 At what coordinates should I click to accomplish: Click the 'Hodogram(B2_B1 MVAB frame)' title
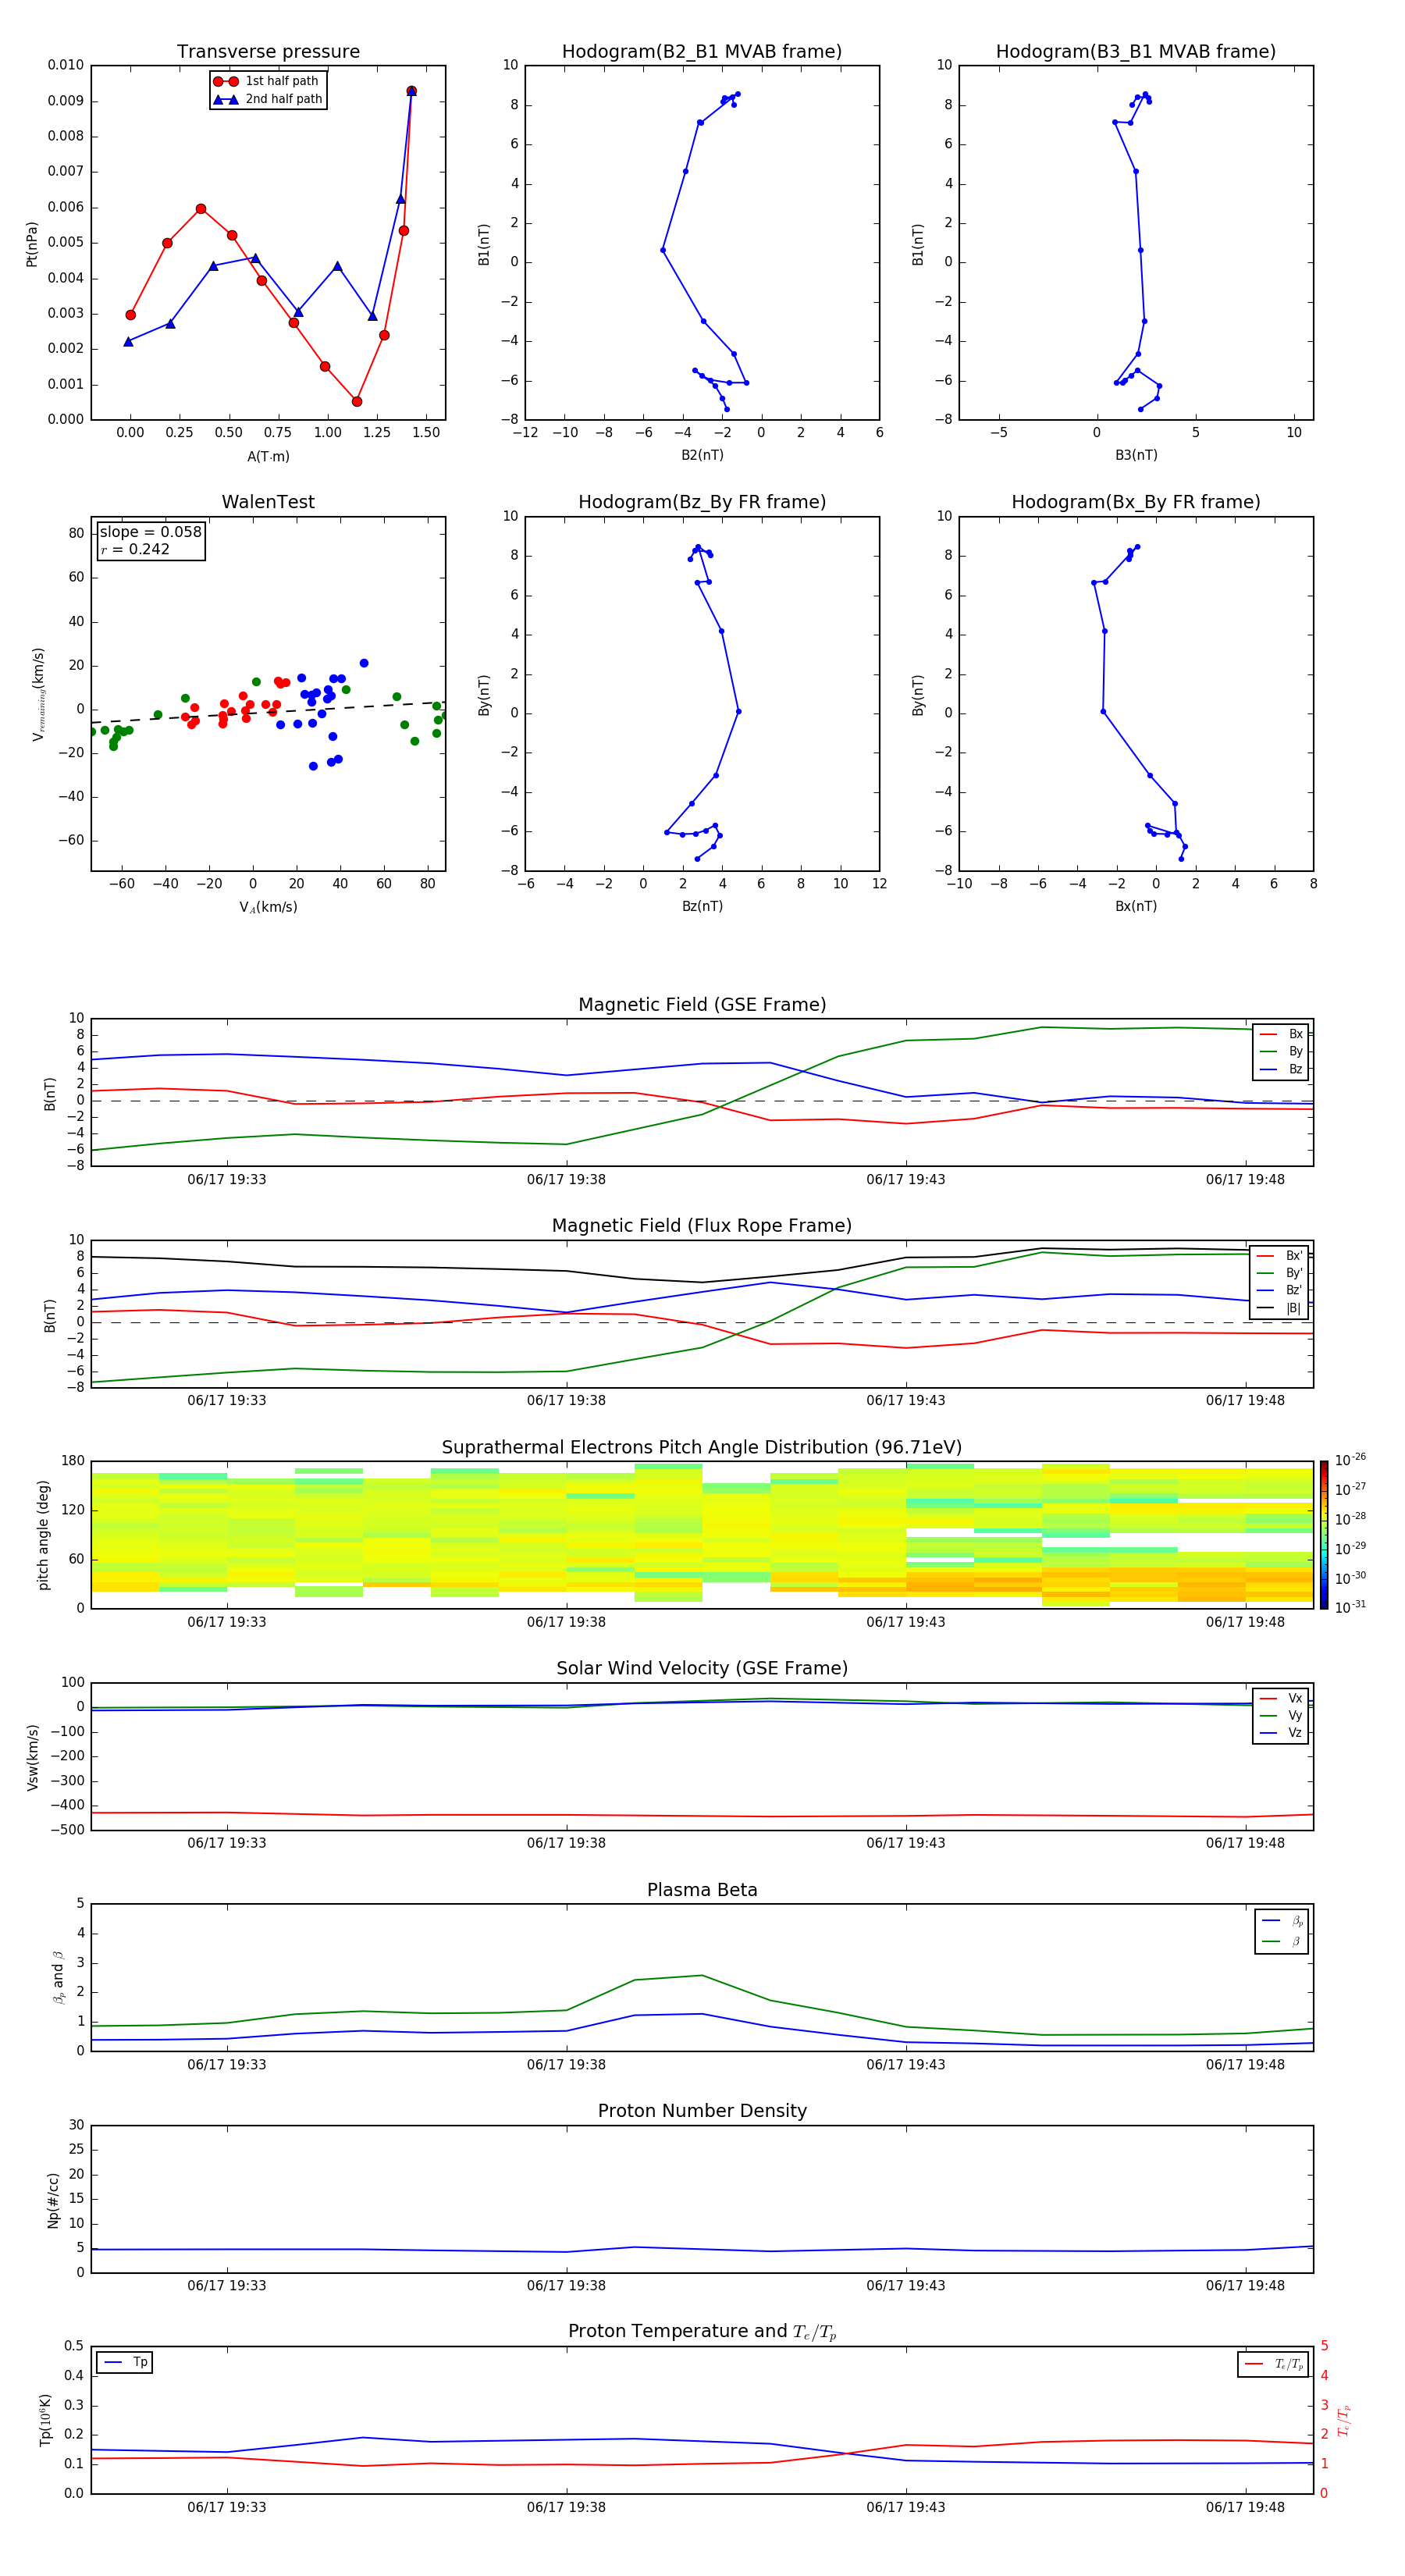tap(702, 52)
